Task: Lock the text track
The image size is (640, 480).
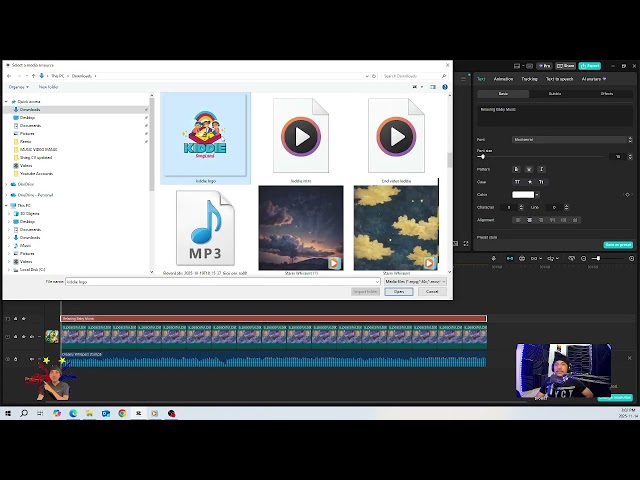Action: (16, 318)
